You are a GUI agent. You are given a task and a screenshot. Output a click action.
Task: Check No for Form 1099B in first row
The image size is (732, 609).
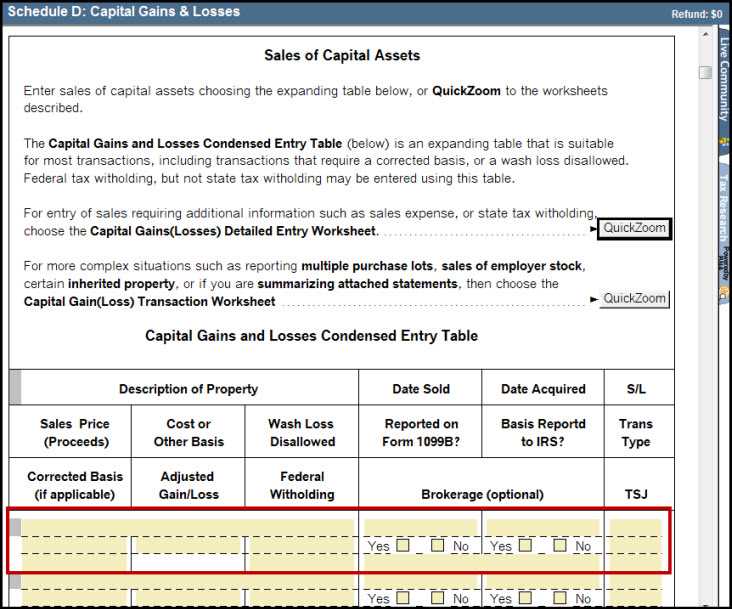coord(437,545)
